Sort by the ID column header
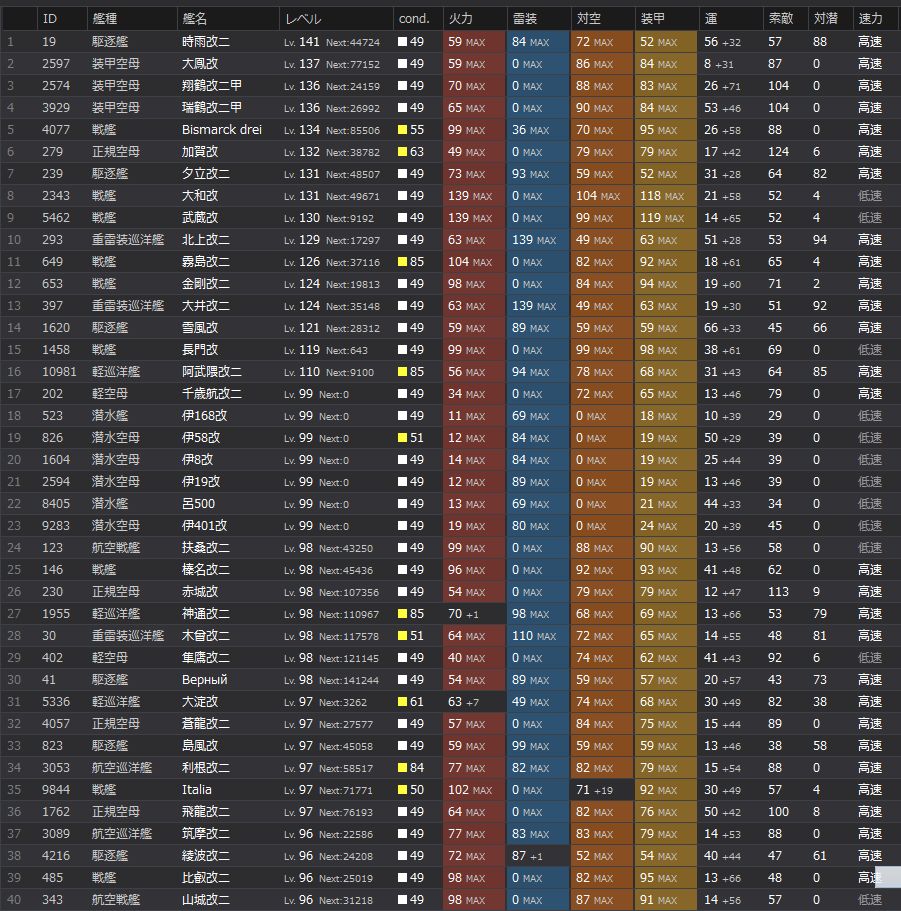901x911 pixels. (62, 19)
